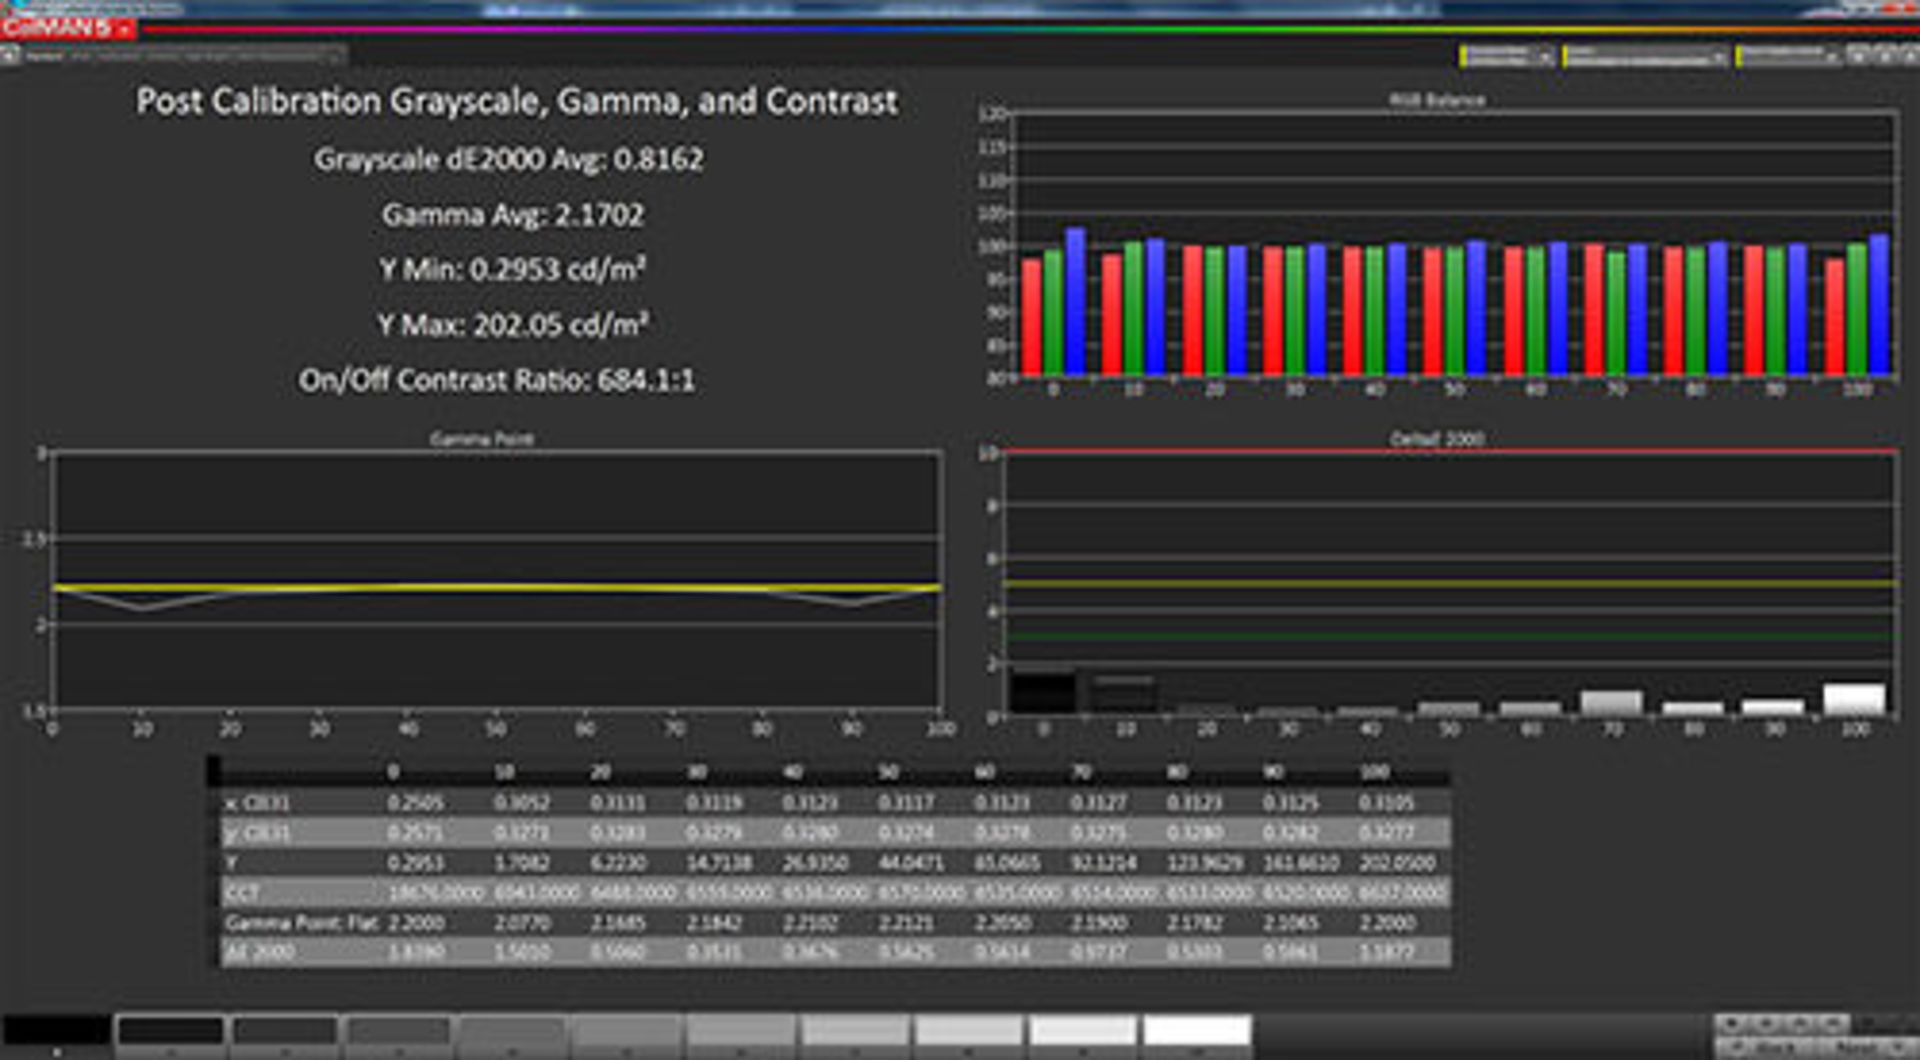Toggle the yellow meter status indicator
This screenshot has width=1920, height=1060.
1463,57
